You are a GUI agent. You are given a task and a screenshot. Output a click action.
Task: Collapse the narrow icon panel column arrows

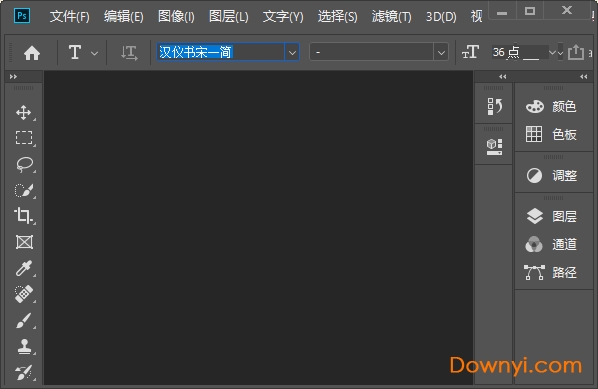point(503,77)
